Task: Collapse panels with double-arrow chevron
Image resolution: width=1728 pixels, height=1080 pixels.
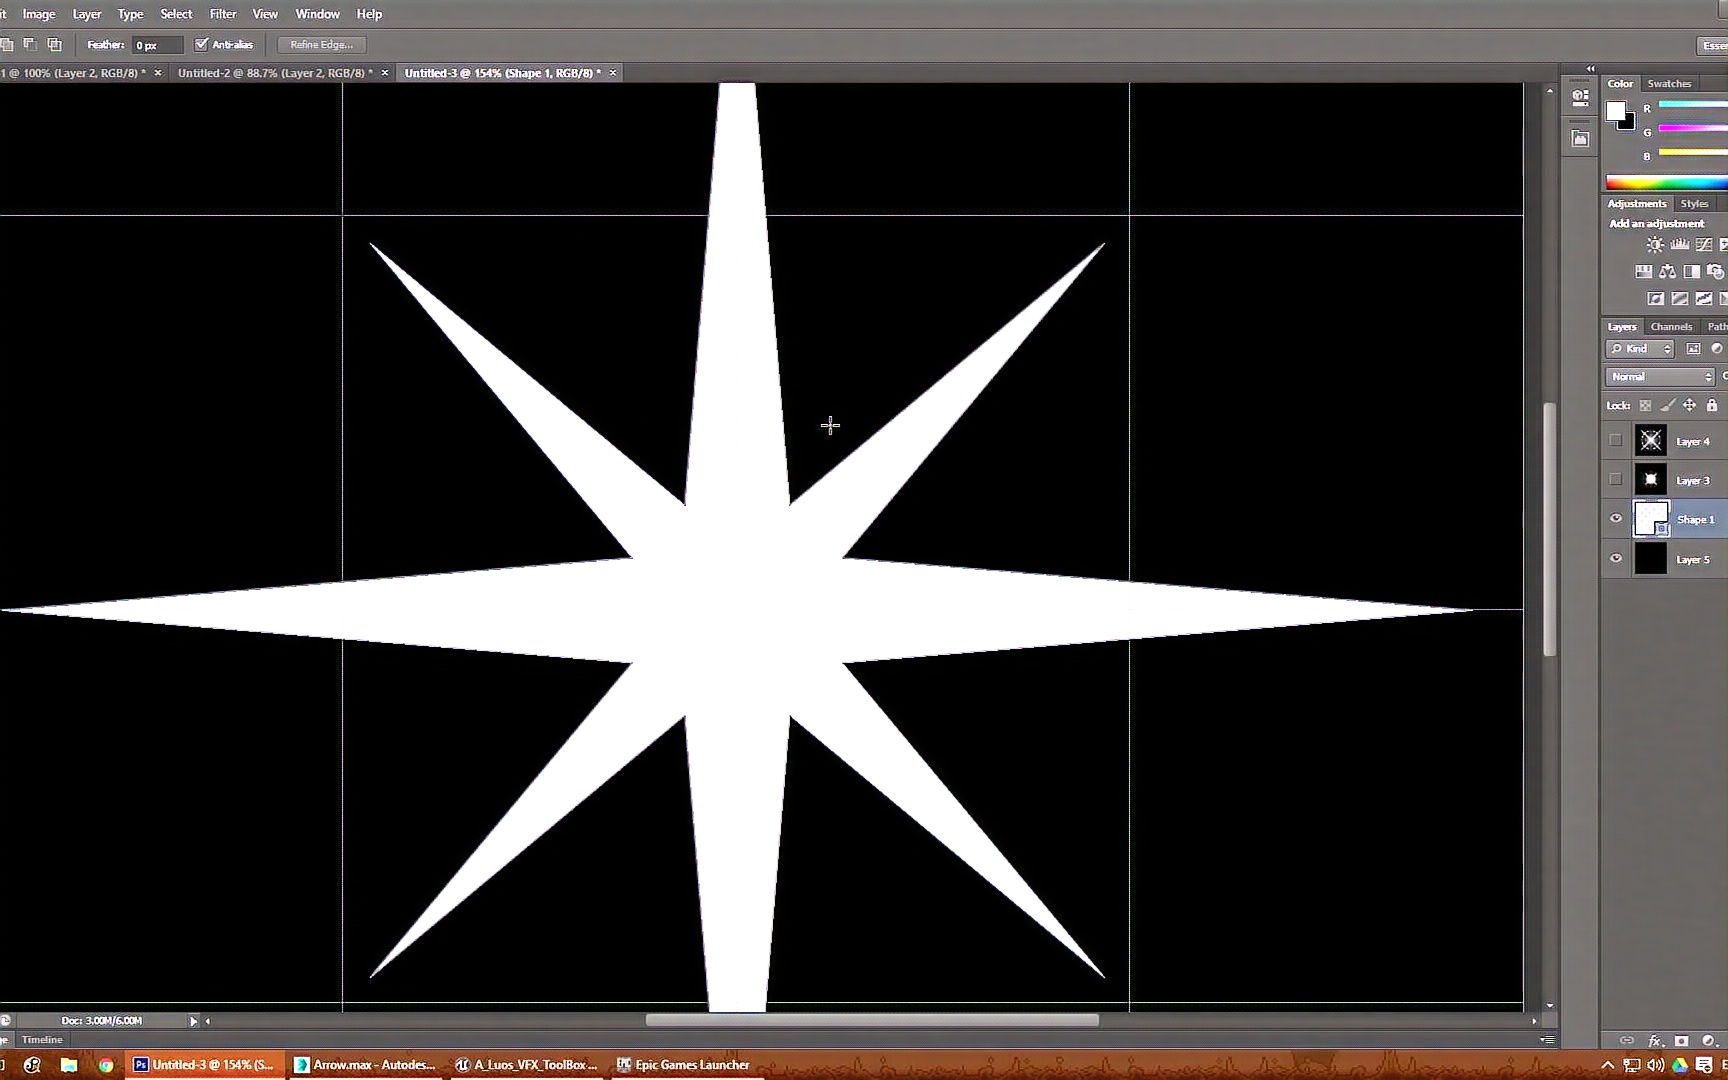Action: pos(1590,68)
